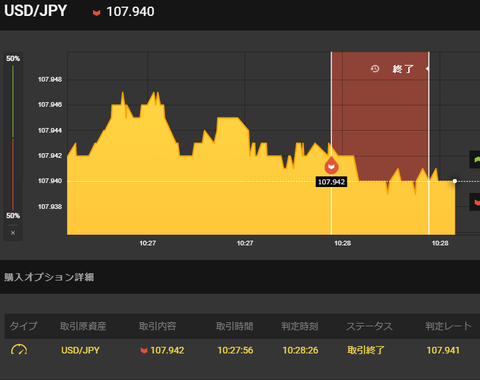480x380 pixels.
Task: Click the 購入オプション詳細 section header
Action: (49, 277)
